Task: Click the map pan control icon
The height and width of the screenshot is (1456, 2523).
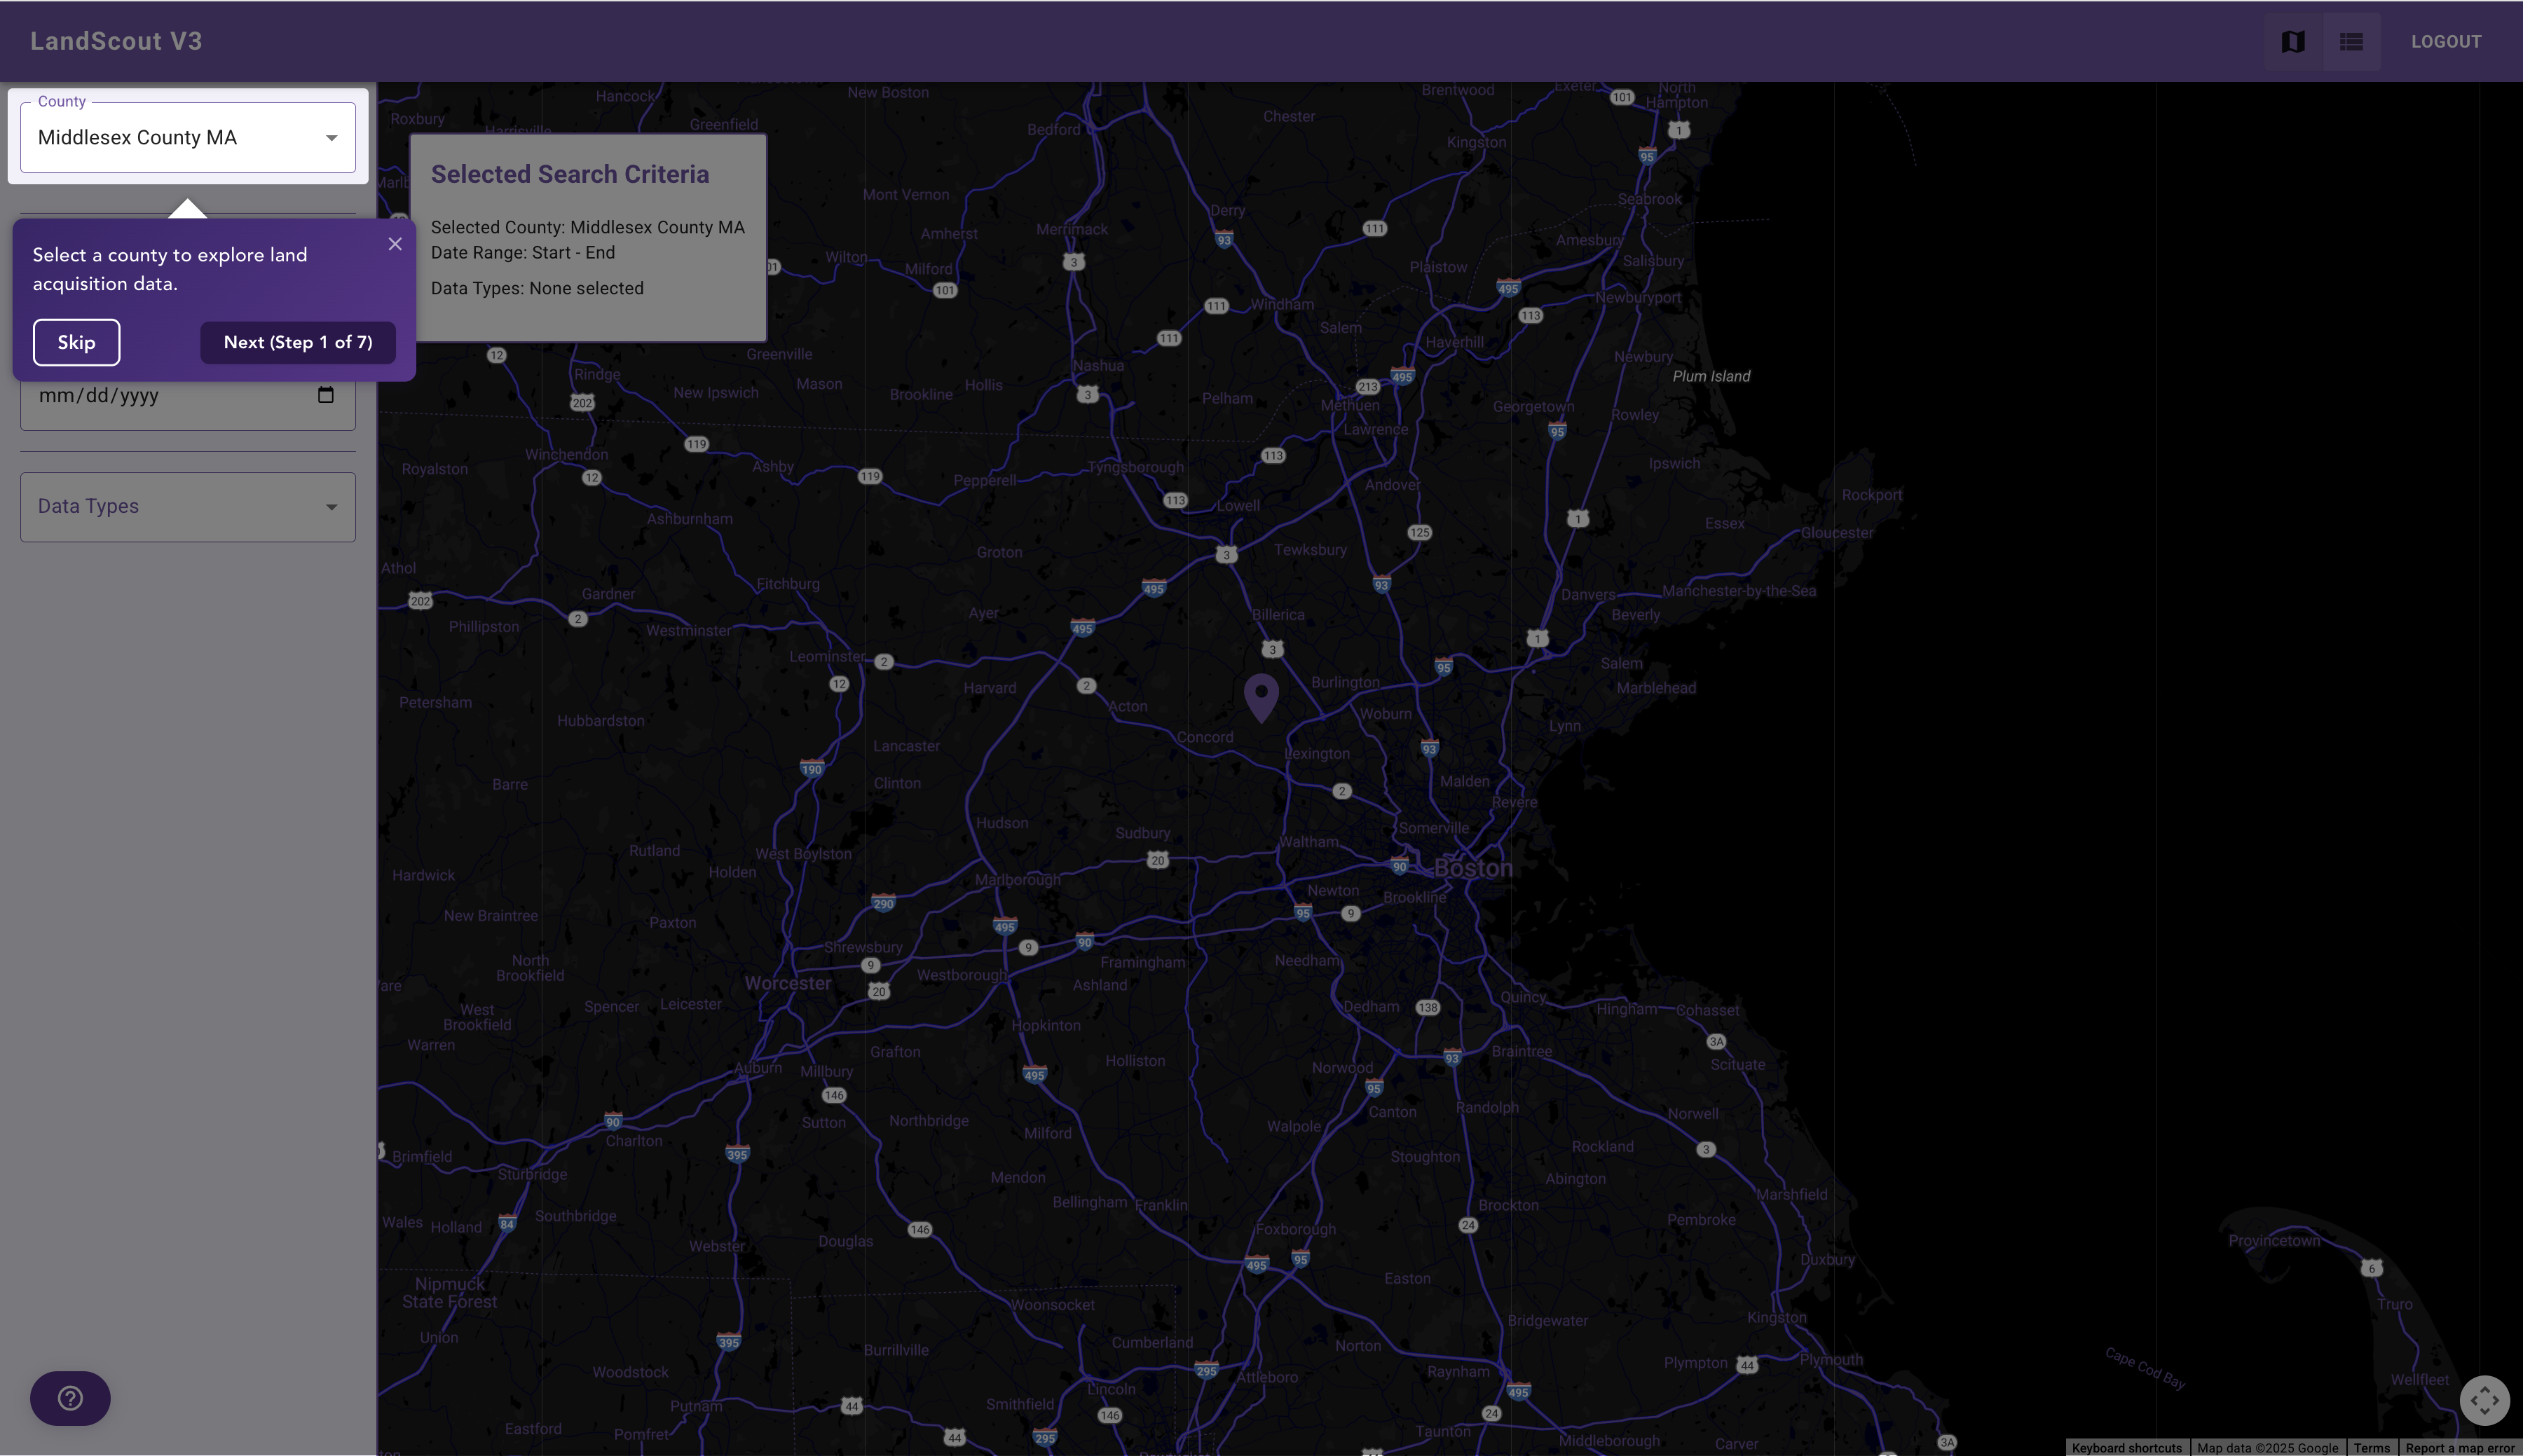Action: point(2484,1400)
